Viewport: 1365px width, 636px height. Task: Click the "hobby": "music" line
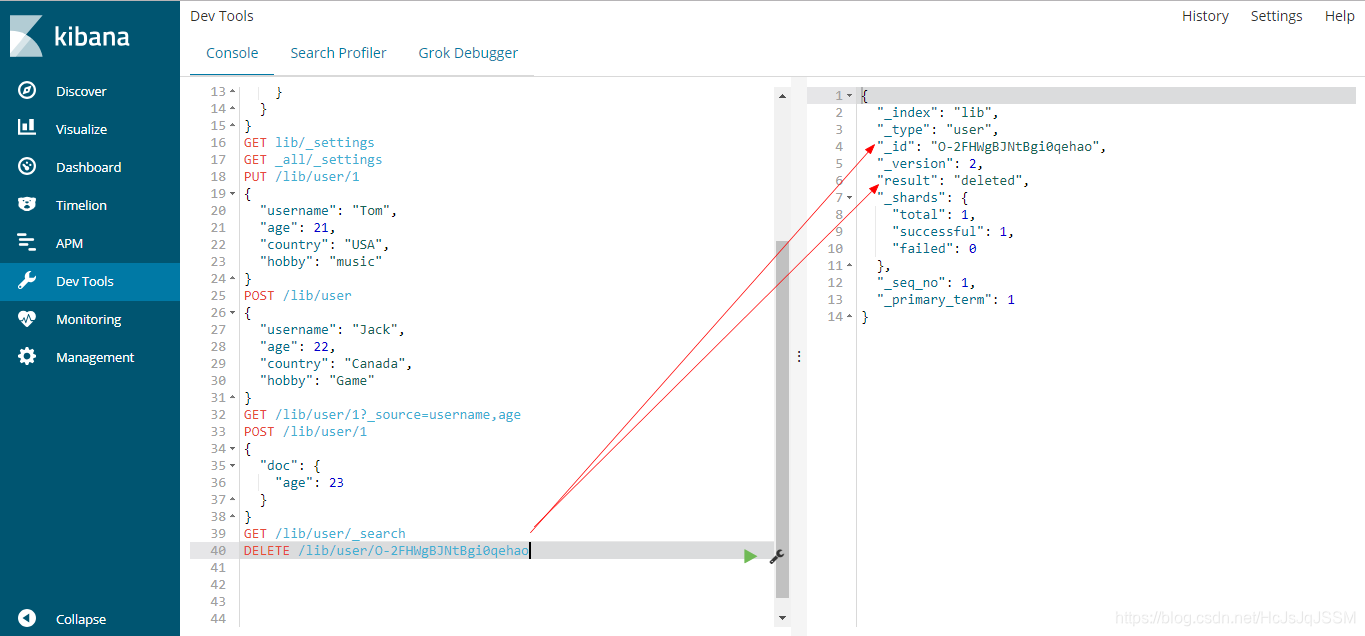pyautogui.click(x=321, y=262)
